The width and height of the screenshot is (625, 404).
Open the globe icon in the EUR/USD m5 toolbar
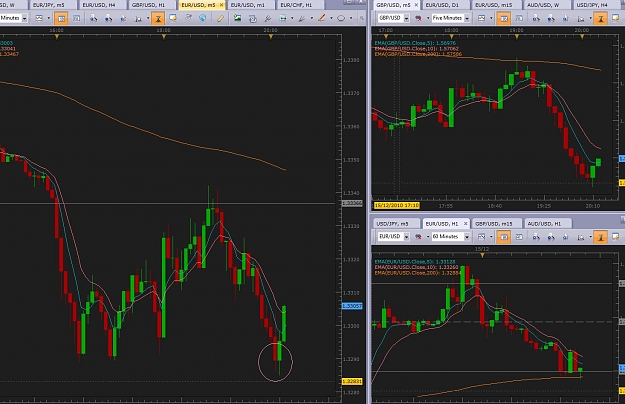(202, 18)
